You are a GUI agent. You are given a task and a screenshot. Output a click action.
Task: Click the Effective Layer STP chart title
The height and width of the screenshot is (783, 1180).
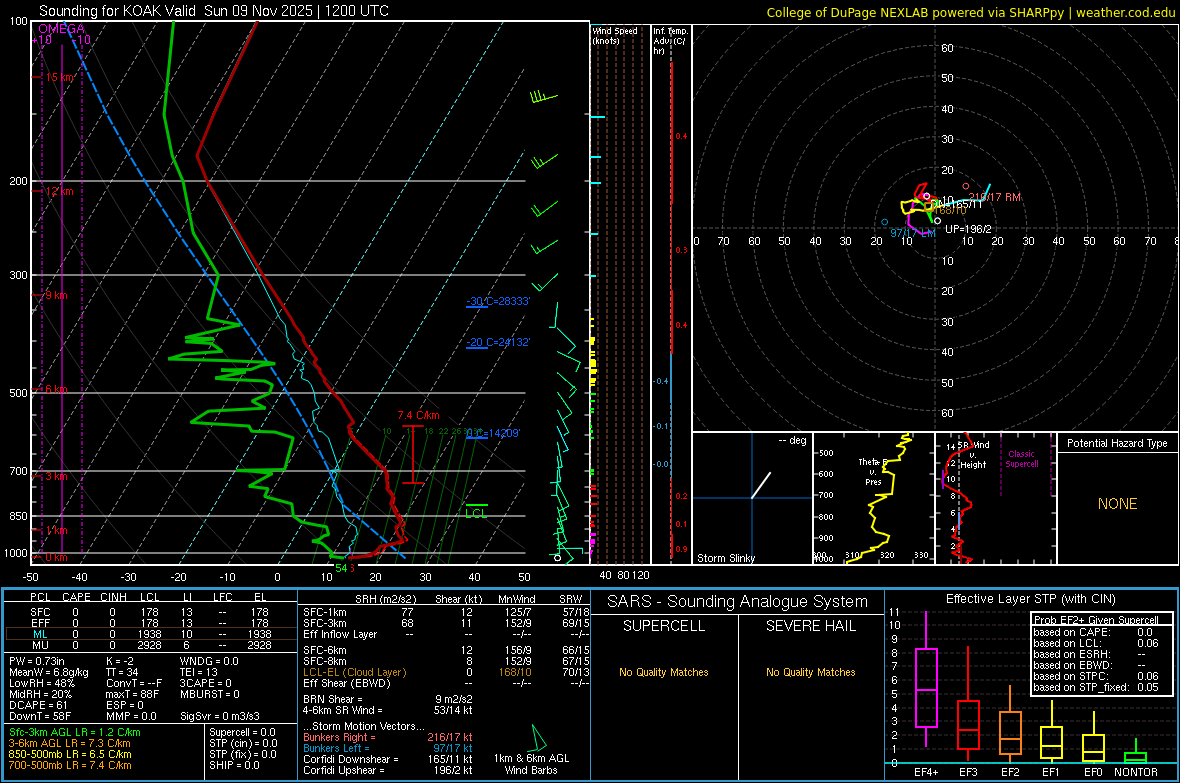(x=1030, y=599)
